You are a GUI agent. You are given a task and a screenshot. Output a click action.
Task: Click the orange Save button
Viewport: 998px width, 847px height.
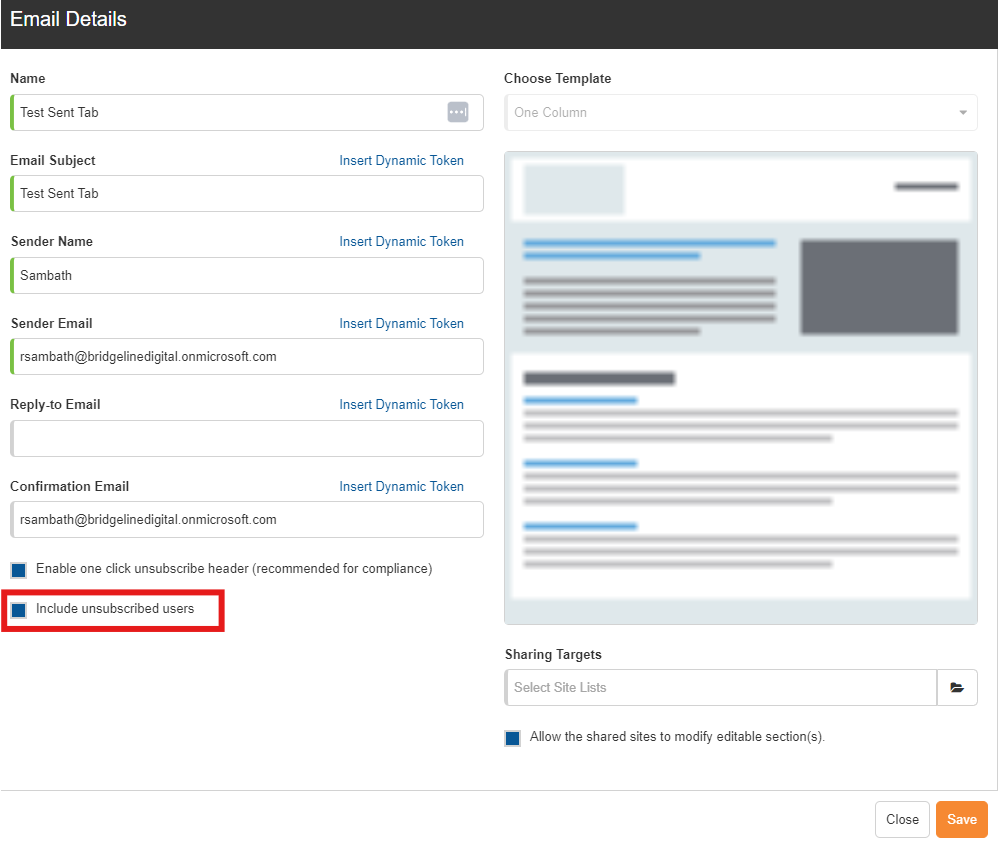click(961, 820)
